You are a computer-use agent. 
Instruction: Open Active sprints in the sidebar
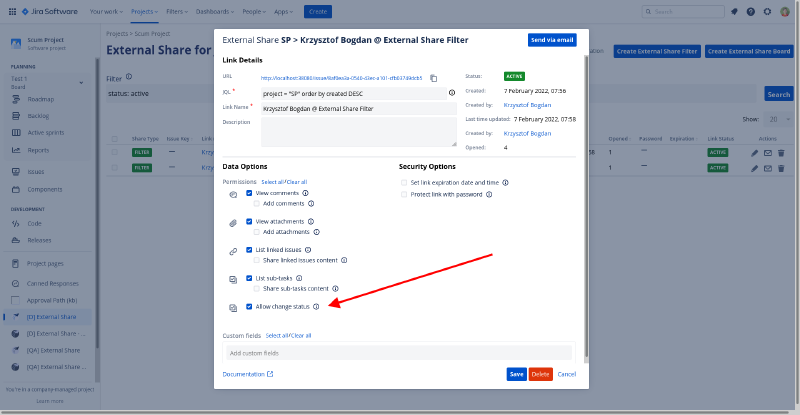point(47,133)
